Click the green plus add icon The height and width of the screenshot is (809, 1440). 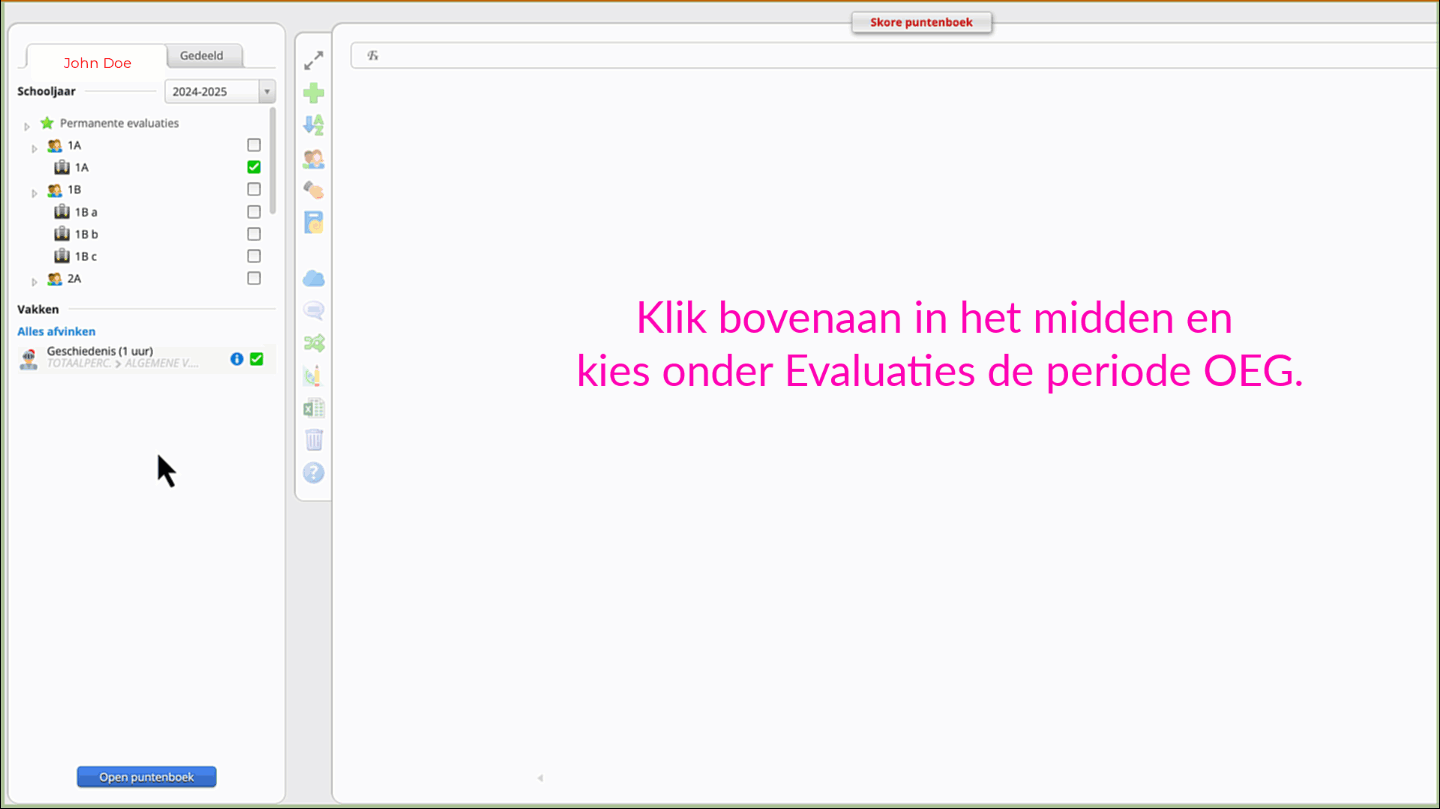click(x=314, y=93)
